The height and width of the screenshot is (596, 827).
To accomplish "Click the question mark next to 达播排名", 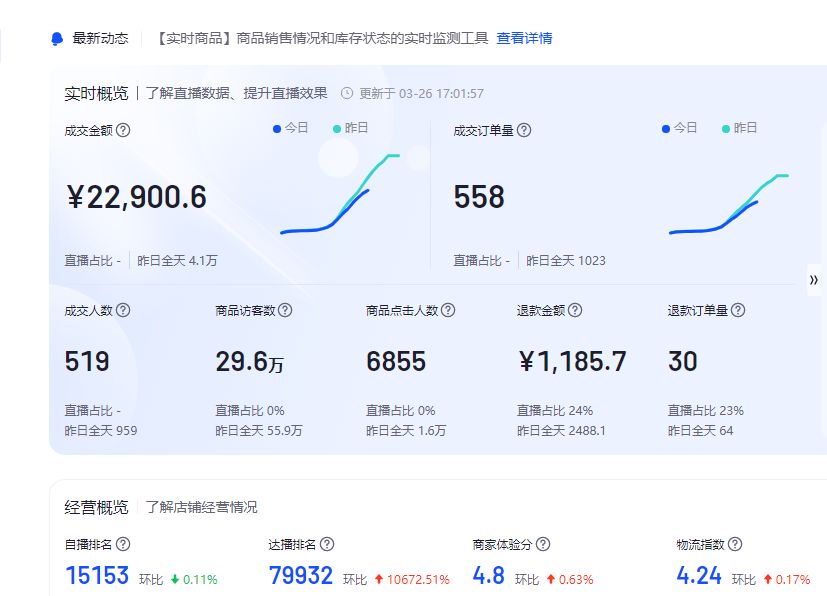I will [327, 544].
